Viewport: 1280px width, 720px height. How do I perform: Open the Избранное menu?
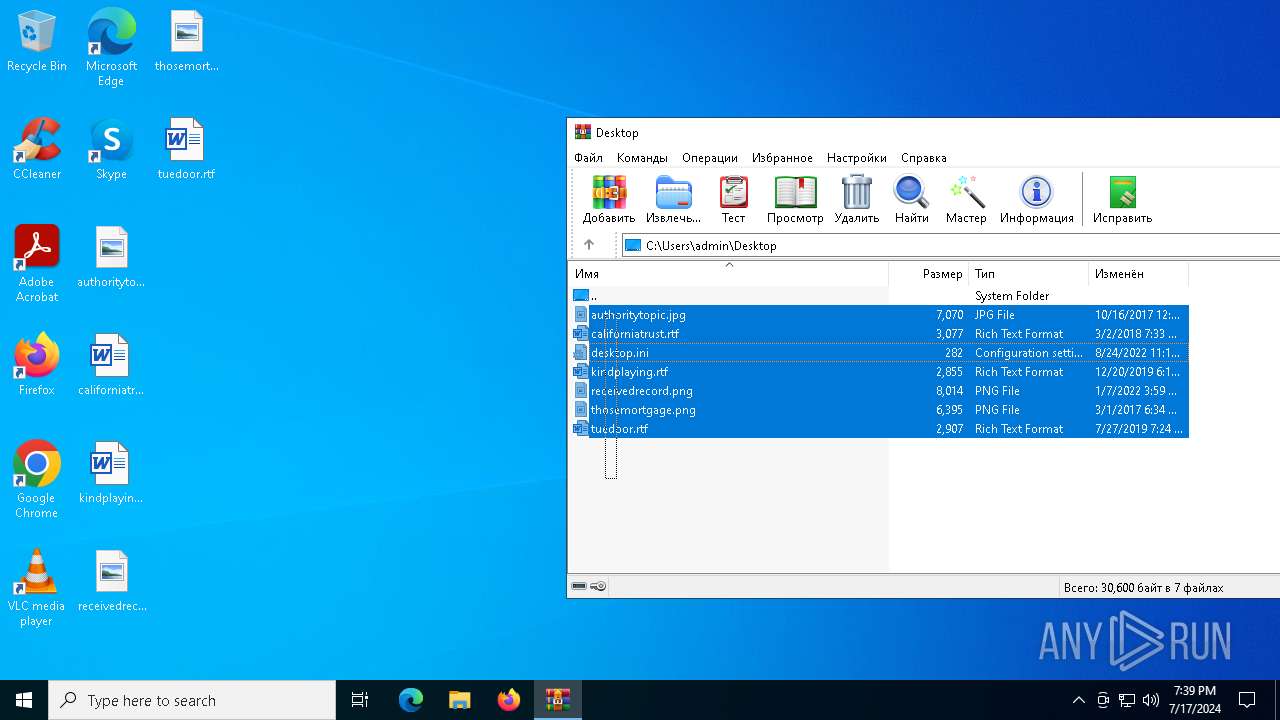tap(782, 158)
